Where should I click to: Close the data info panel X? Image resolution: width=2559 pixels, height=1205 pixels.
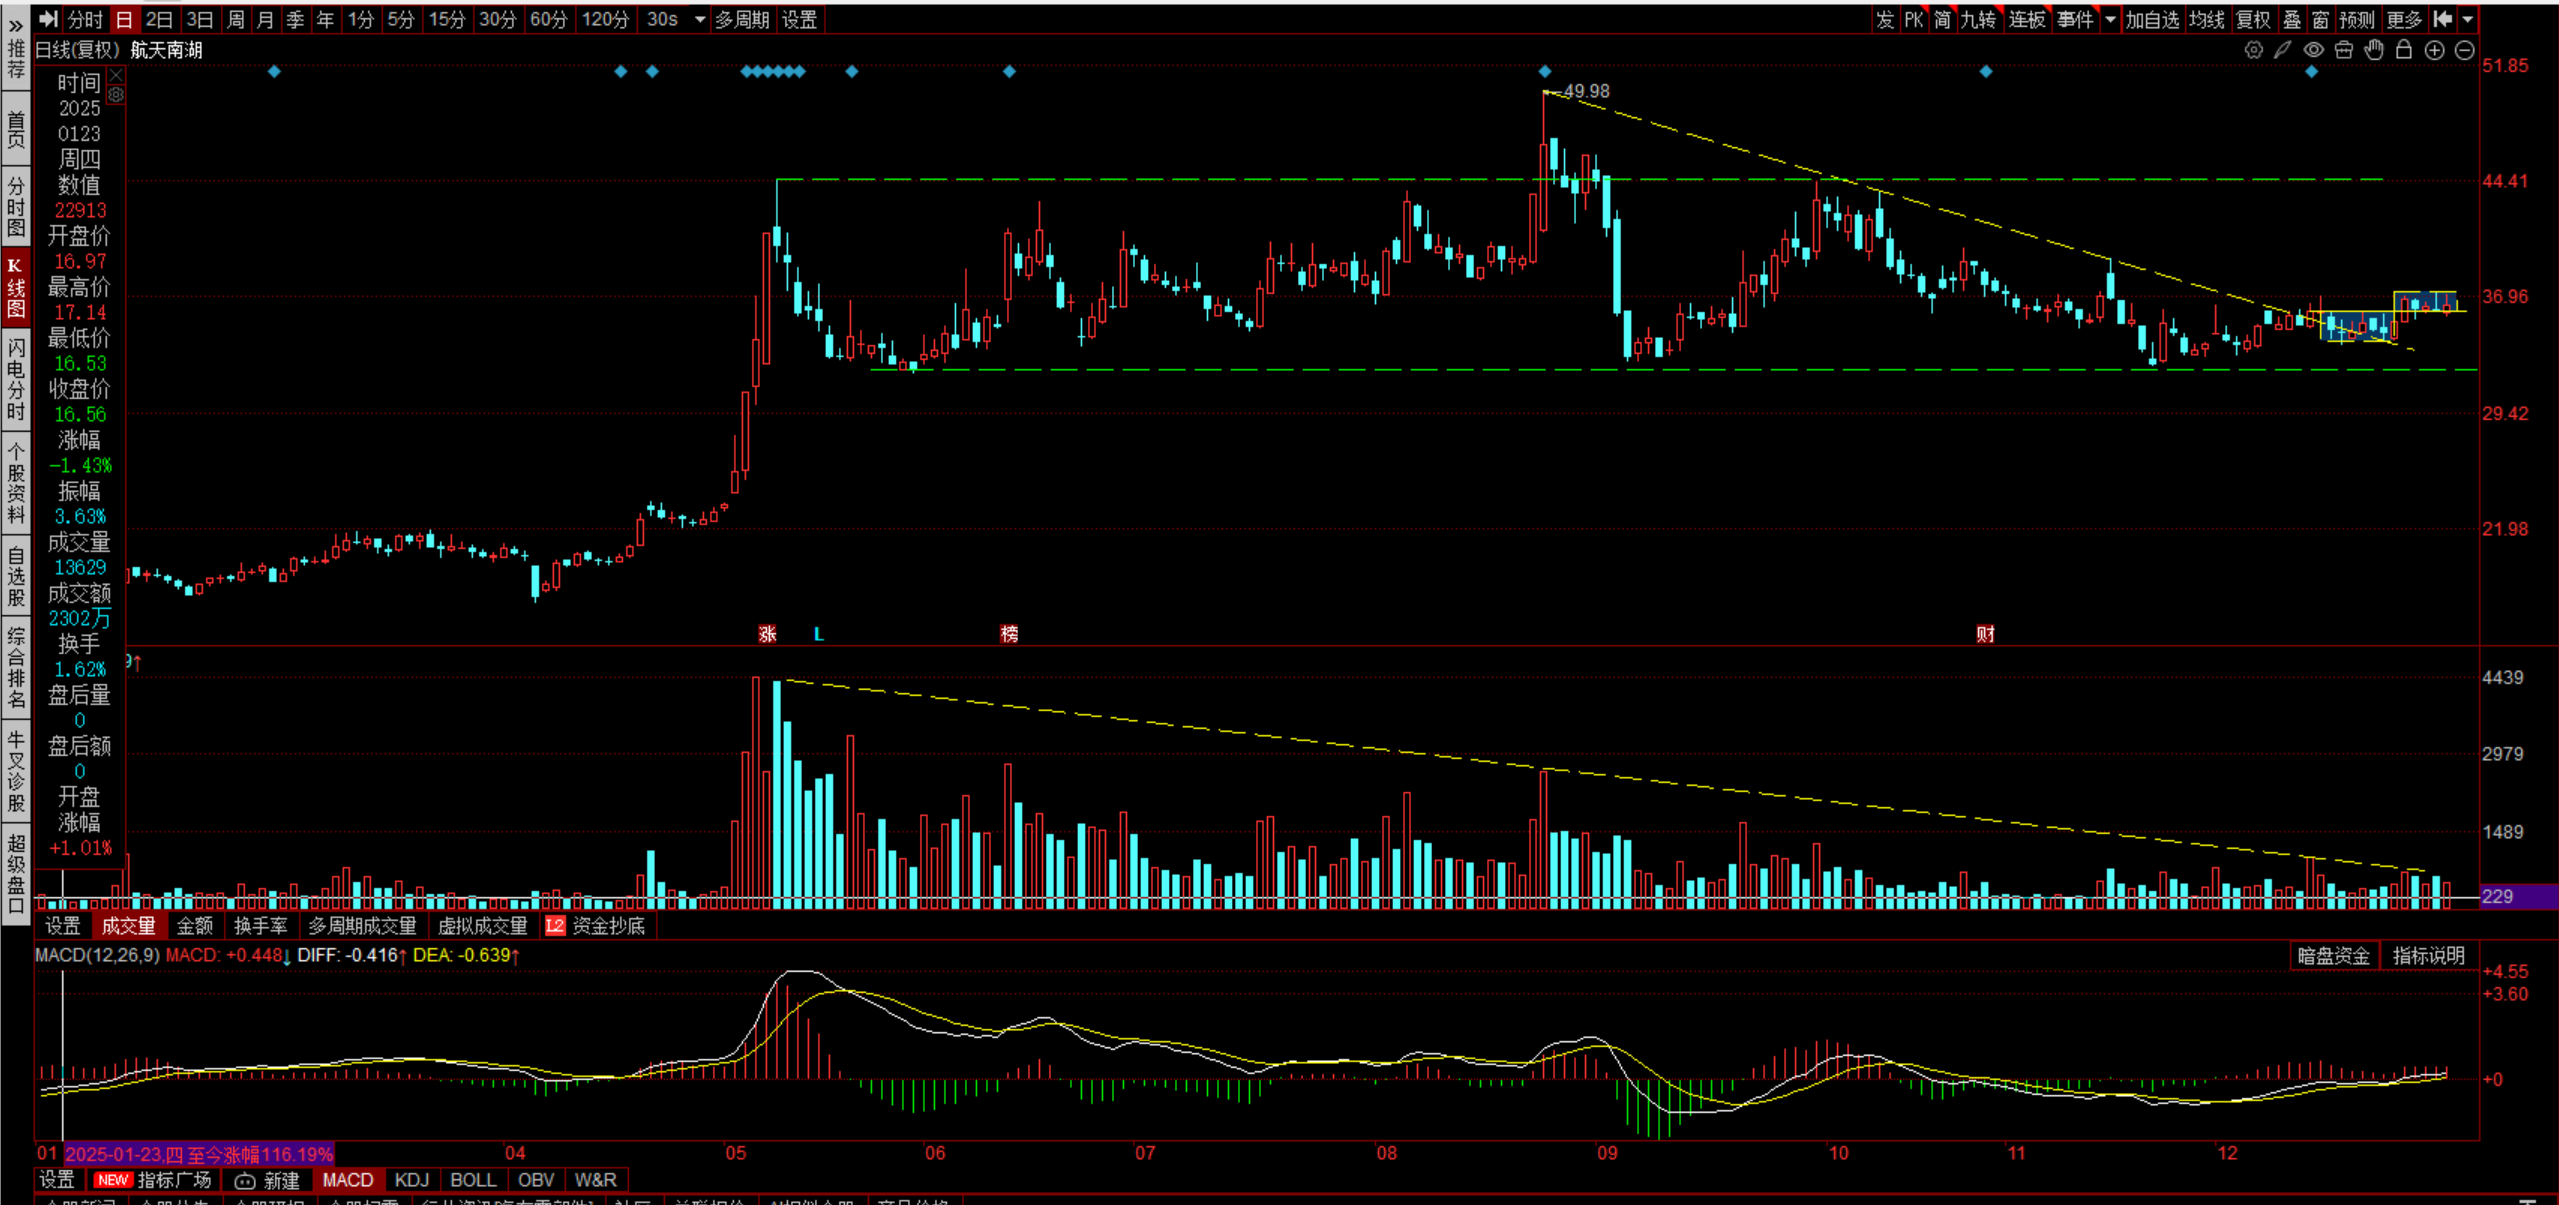click(116, 75)
